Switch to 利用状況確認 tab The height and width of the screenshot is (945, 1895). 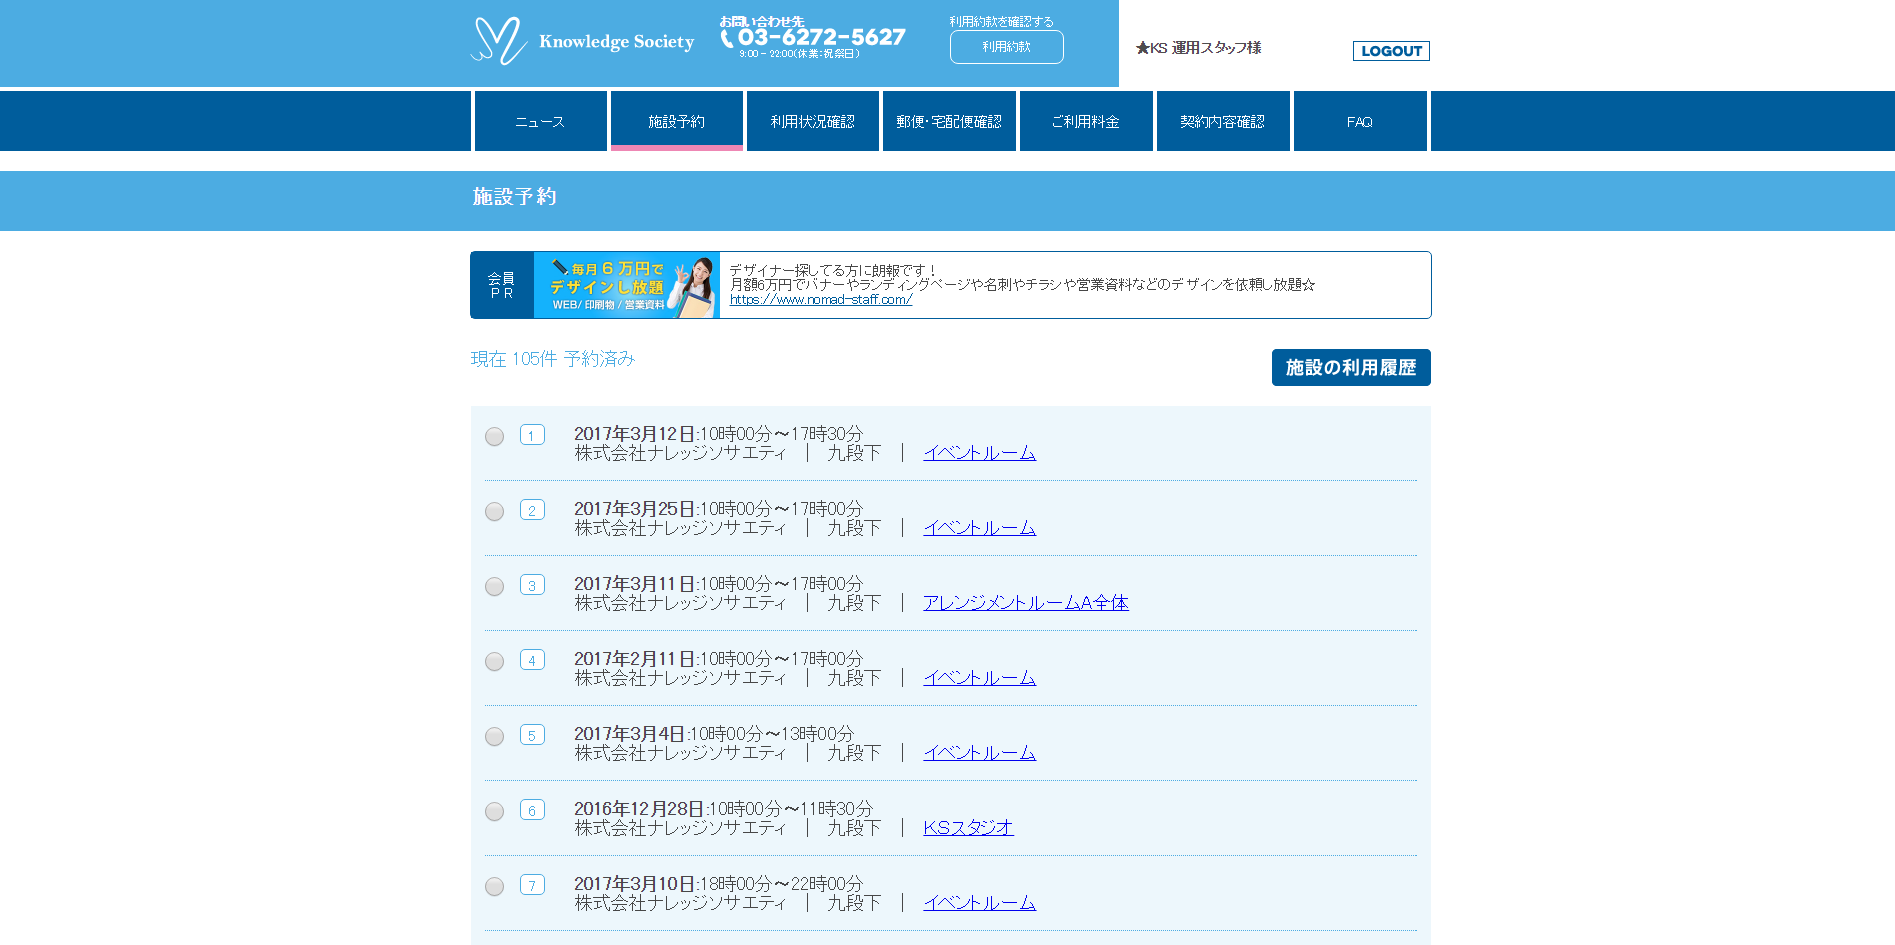(812, 121)
